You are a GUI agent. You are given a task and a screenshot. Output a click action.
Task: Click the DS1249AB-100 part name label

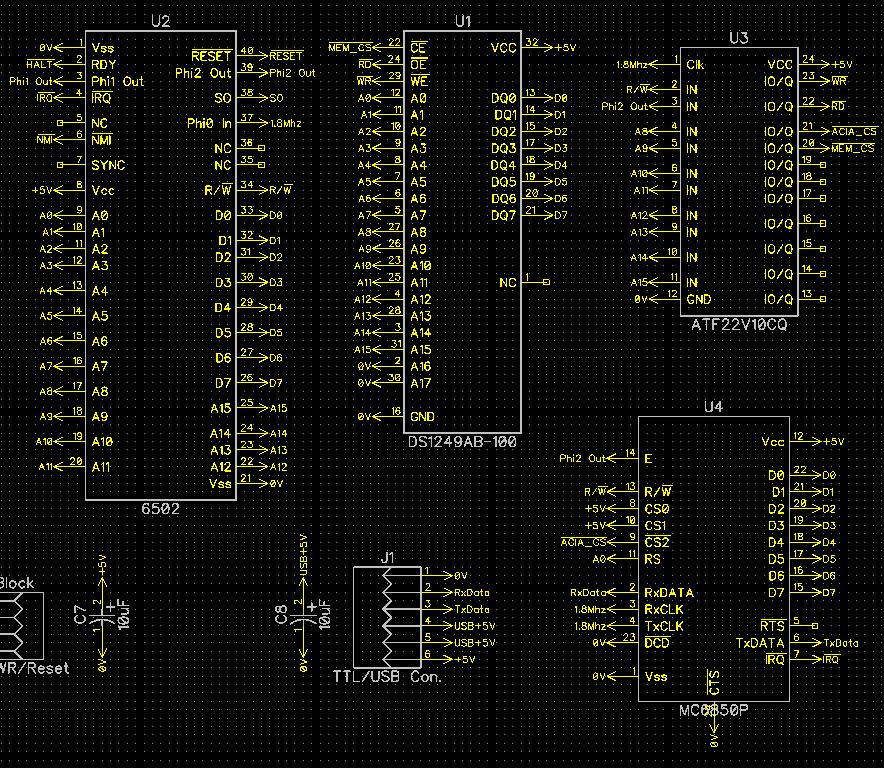click(x=463, y=441)
